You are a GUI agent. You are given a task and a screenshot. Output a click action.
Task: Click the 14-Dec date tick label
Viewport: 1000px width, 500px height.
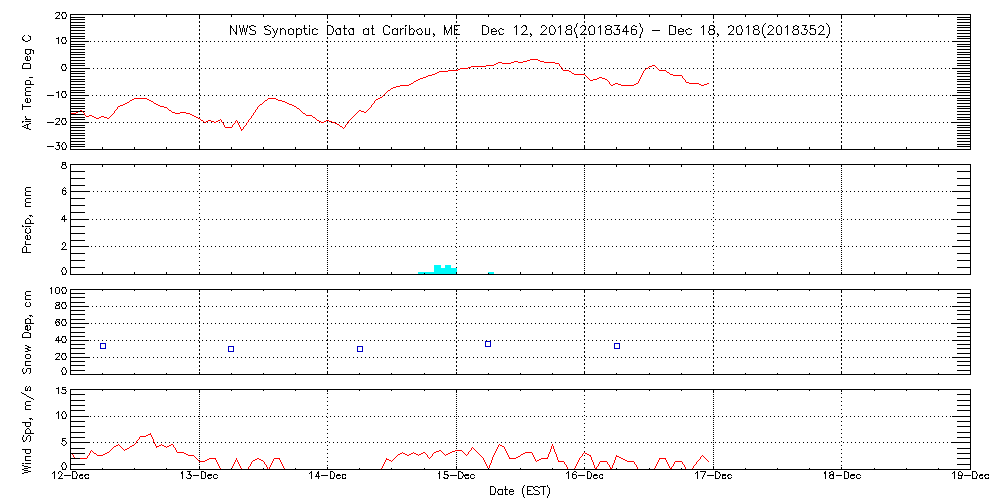328,477
